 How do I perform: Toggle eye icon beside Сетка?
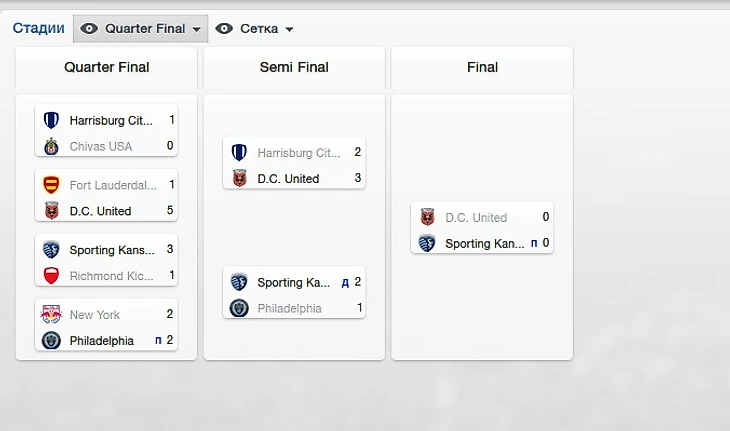point(224,29)
